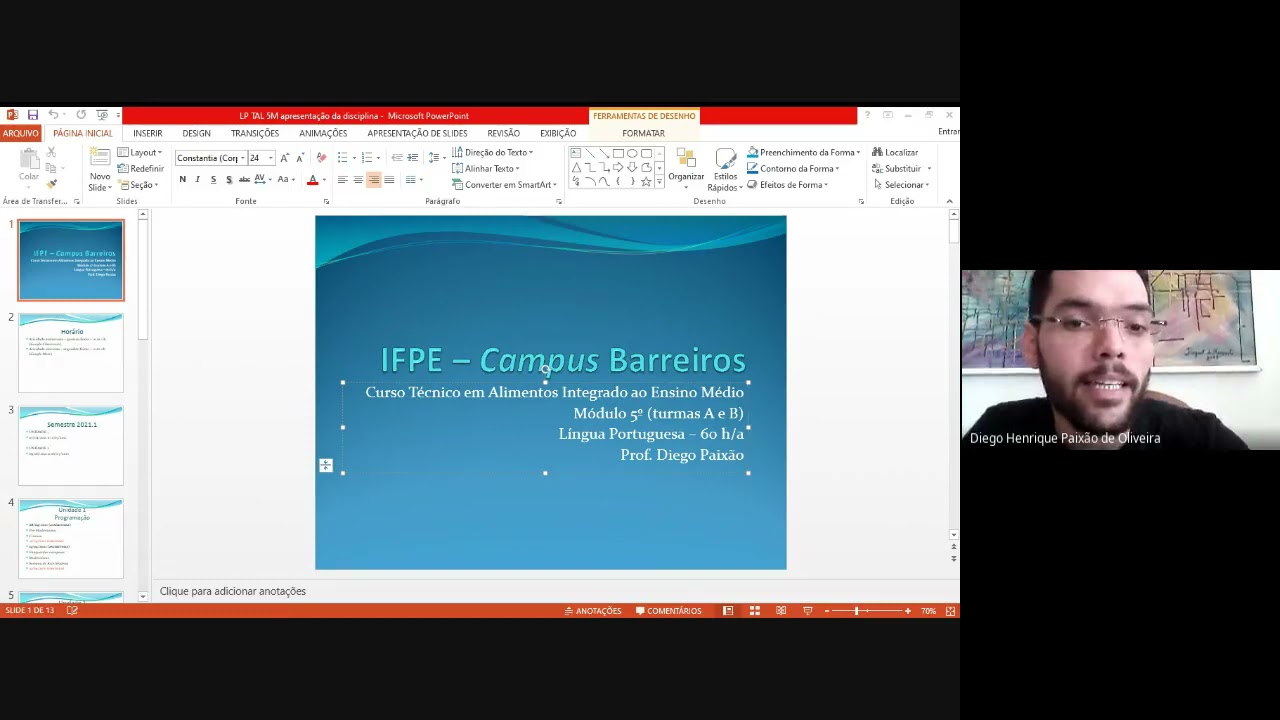Decrease font size with small A icon

(299, 158)
